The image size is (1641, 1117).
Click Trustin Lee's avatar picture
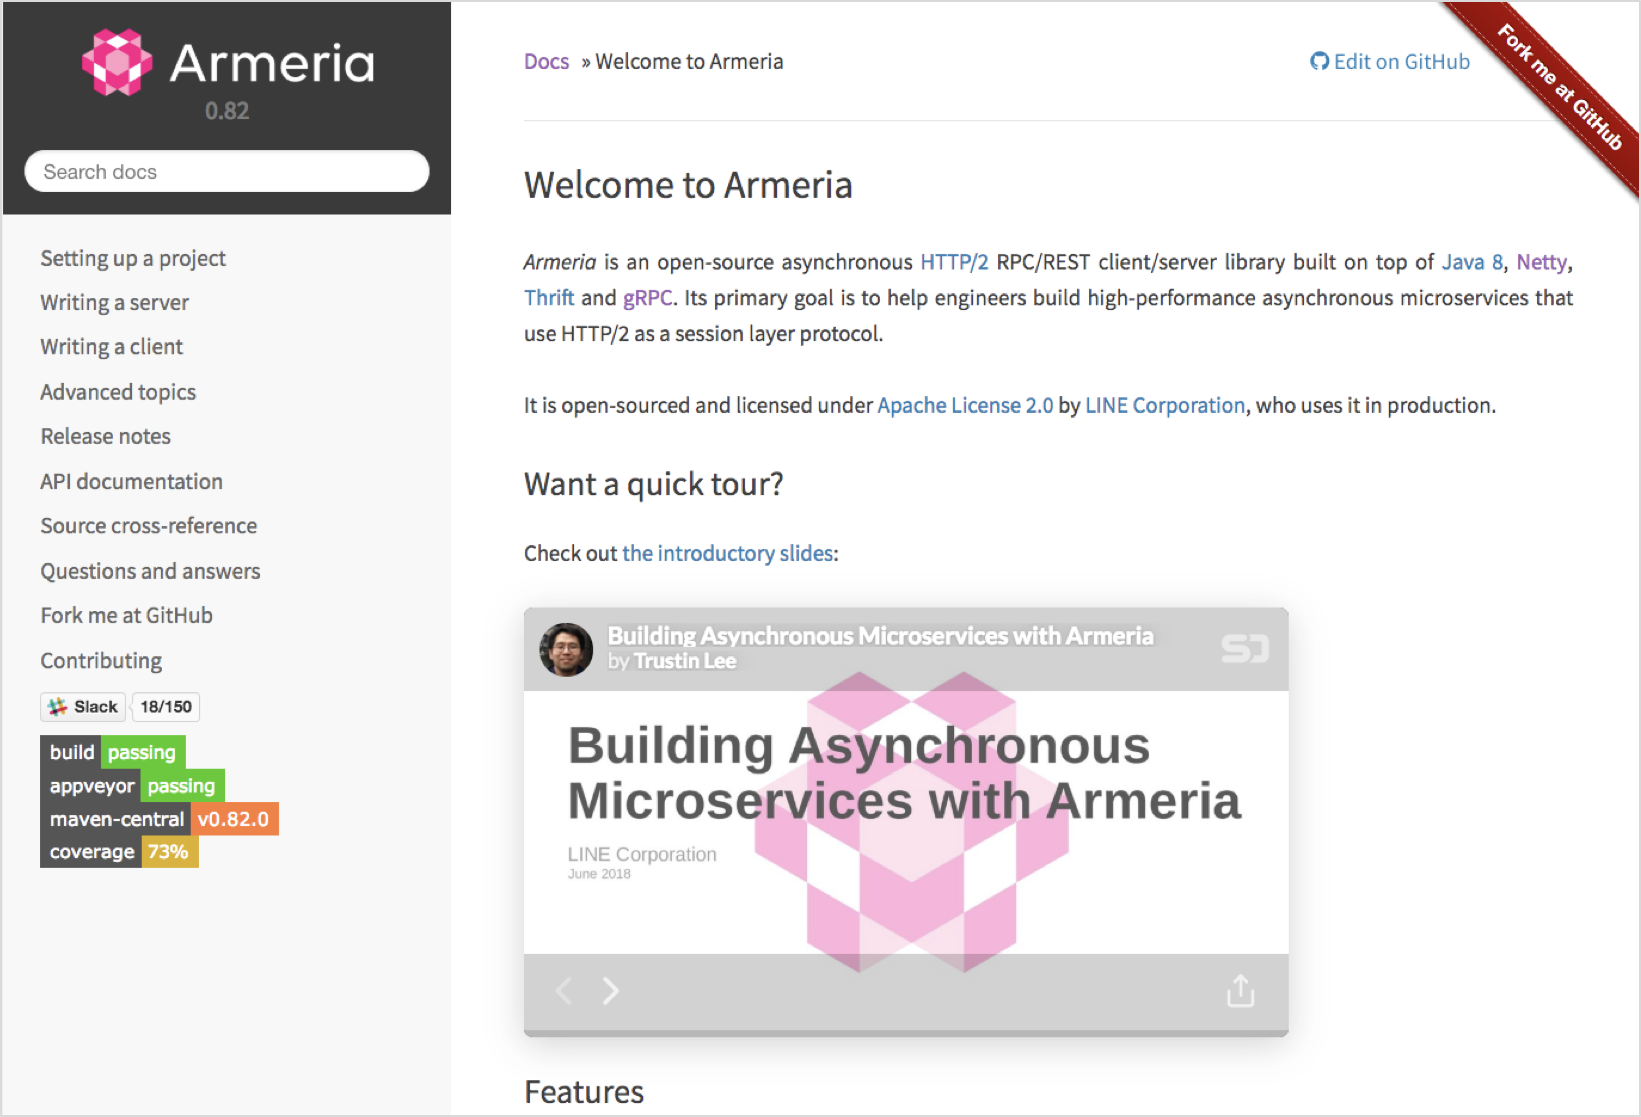(566, 649)
